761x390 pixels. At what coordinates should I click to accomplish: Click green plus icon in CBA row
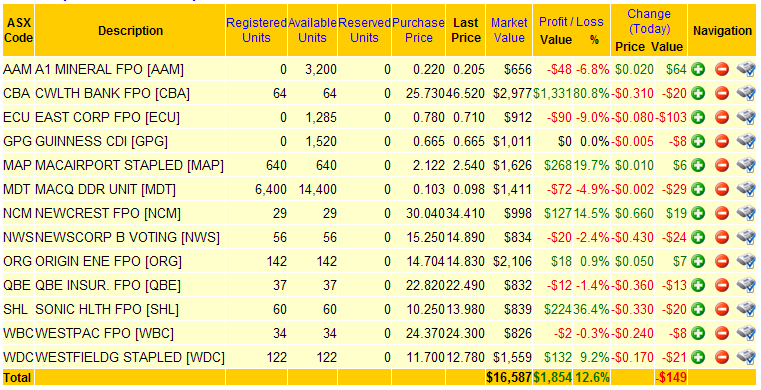pyautogui.click(x=698, y=93)
